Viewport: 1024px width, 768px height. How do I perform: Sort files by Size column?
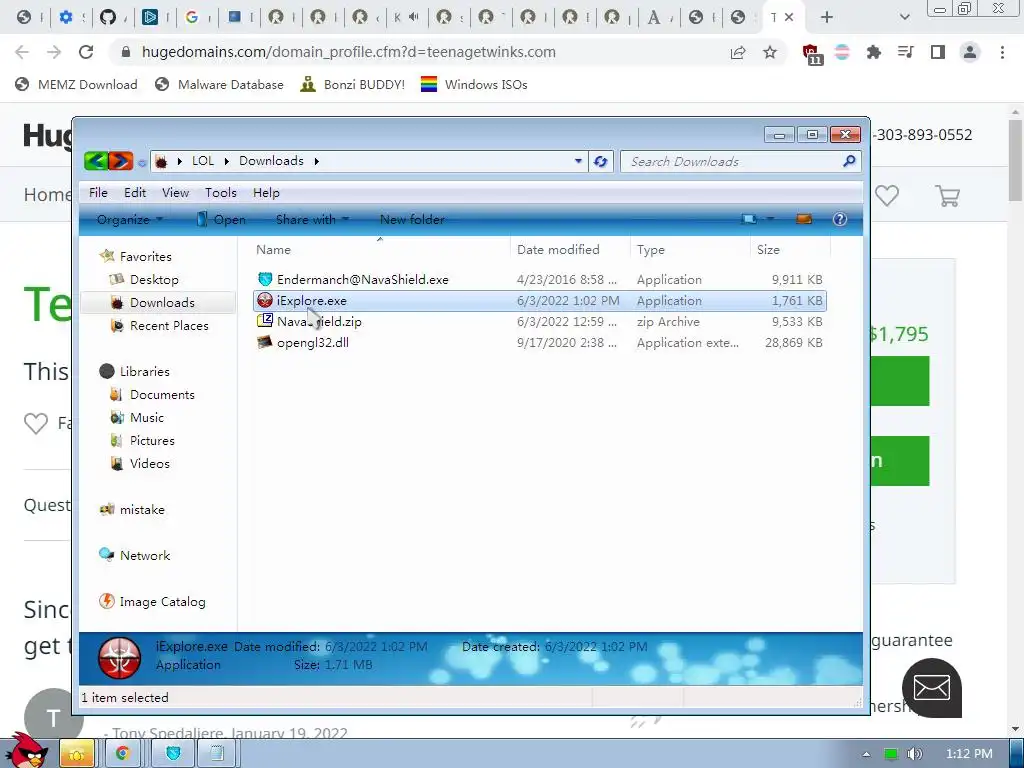pos(790,249)
